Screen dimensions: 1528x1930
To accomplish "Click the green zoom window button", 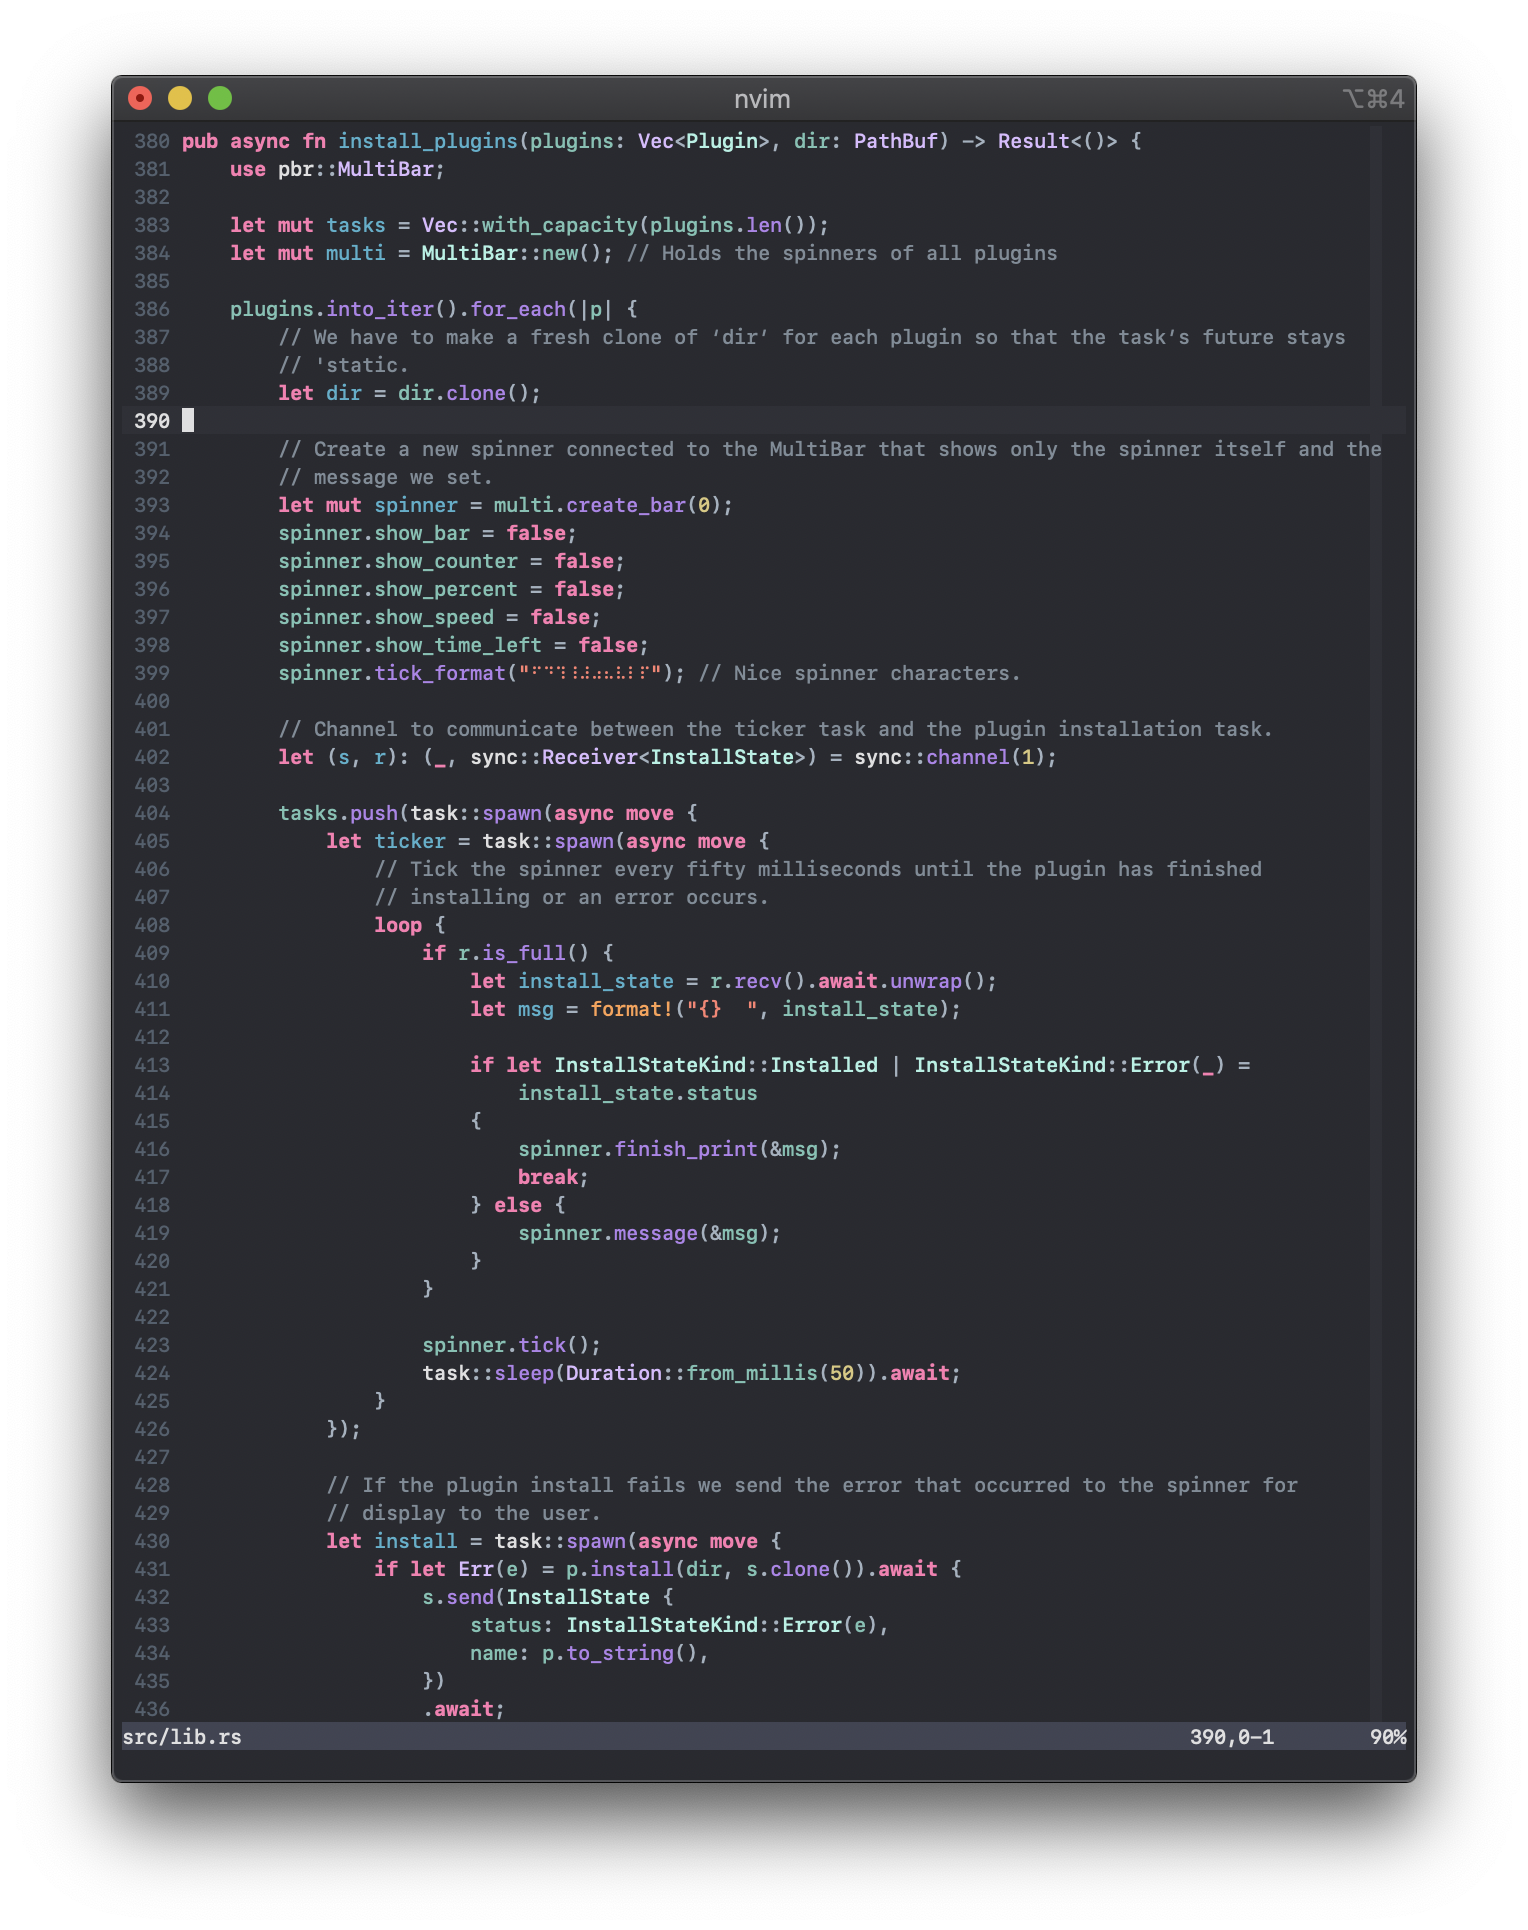I will 220,98.
